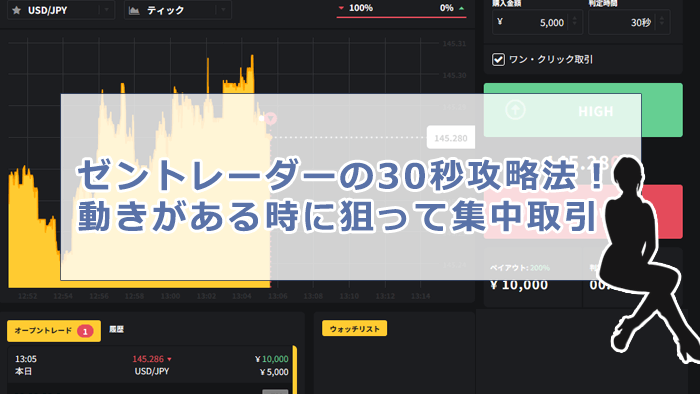Open the USD/JPY currency pair dropdown
The width and height of the screenshot is (700, 394).
click(x=61, y=10)
